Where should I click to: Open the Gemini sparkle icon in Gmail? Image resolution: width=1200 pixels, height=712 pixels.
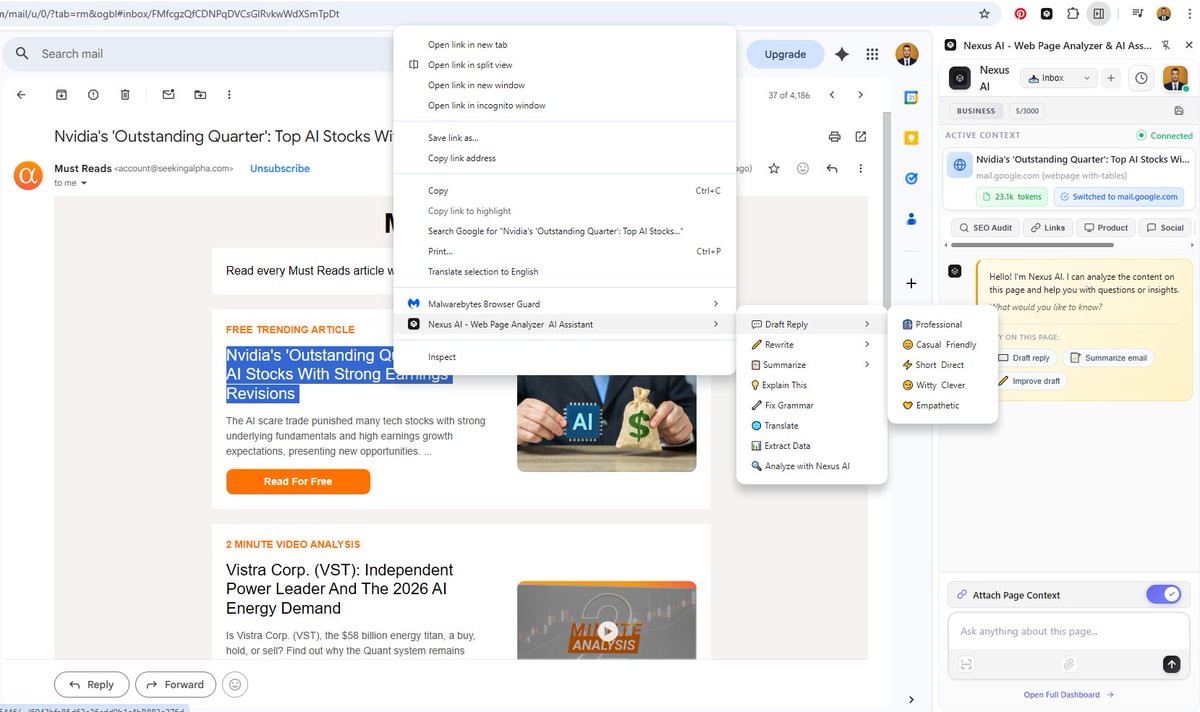(842, 54)
